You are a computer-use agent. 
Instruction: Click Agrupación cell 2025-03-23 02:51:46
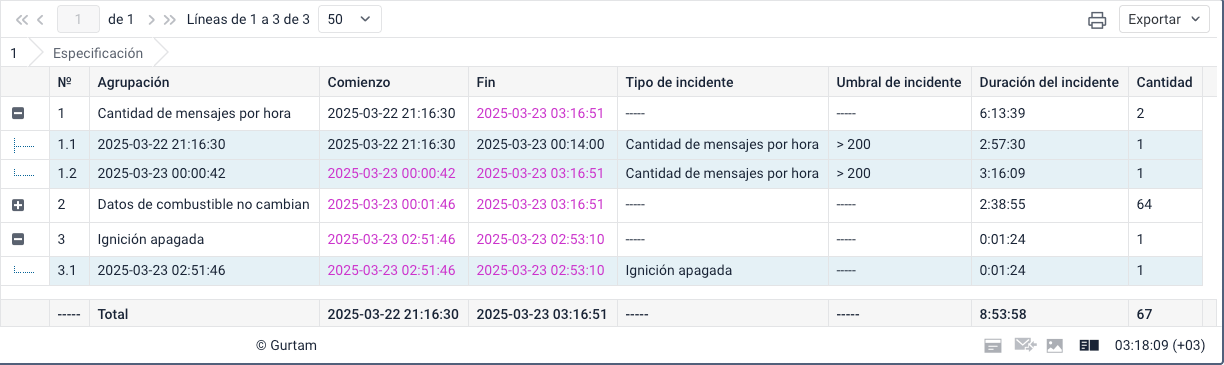(161, 270)
